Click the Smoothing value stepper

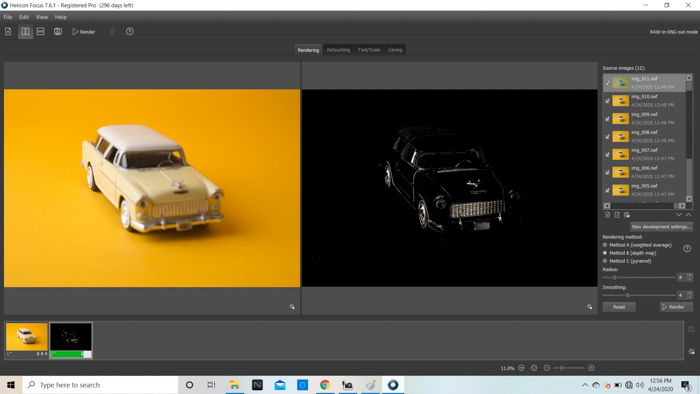click(x=690, y=295)
